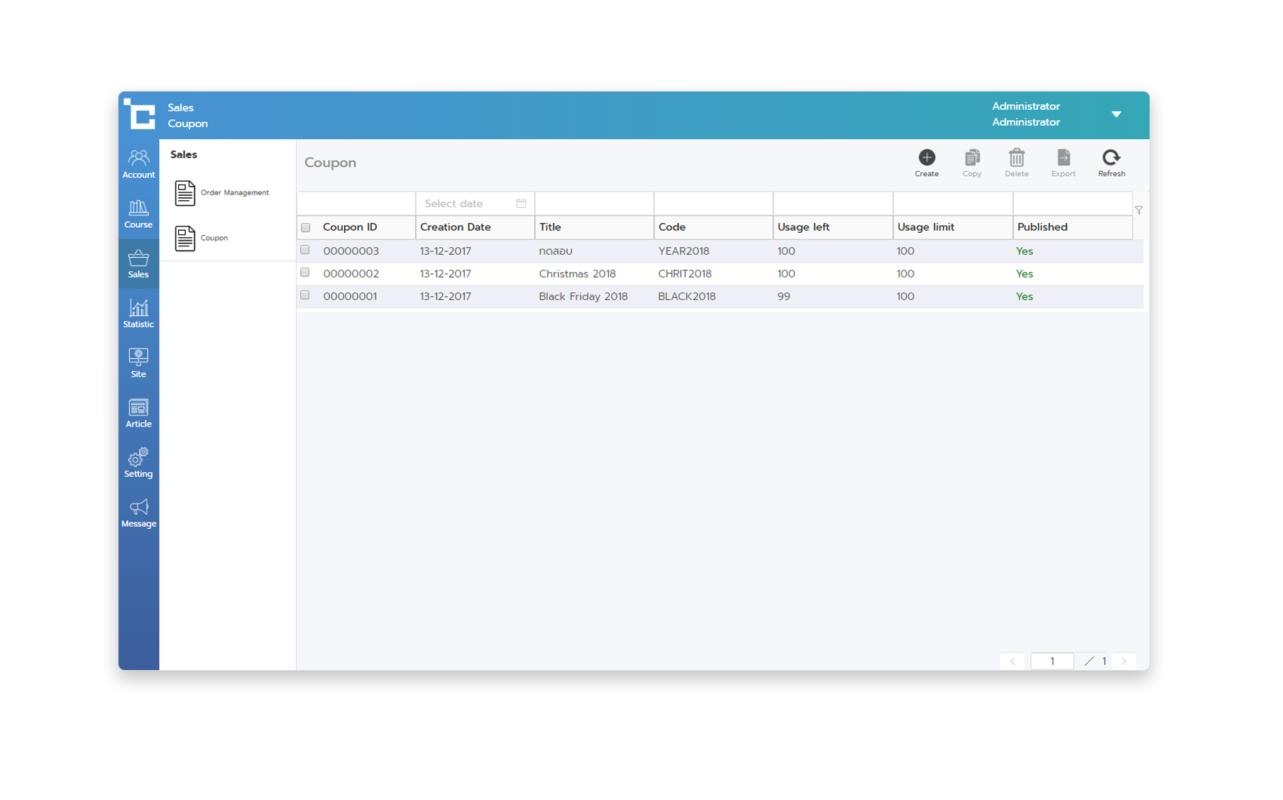Go to next page arrow

(x=1124, y=661)
